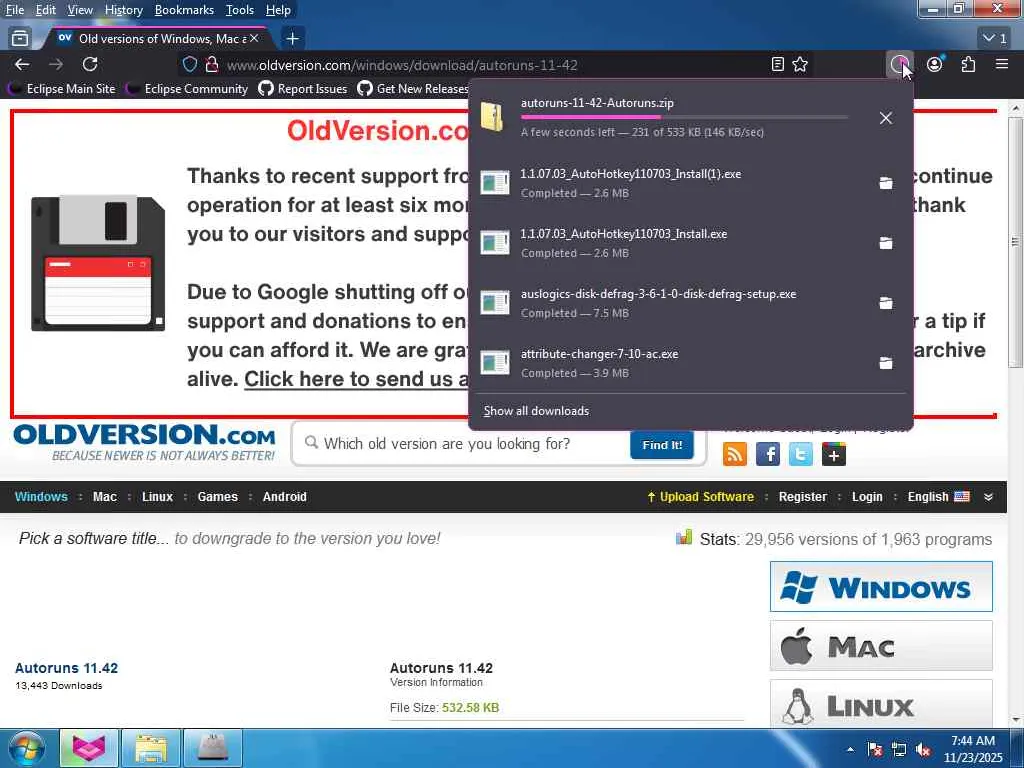Open Eclipse Main Site bookmark
Image resolution: width=1024 pixels, height=768 pixels.
coord(62,89)
